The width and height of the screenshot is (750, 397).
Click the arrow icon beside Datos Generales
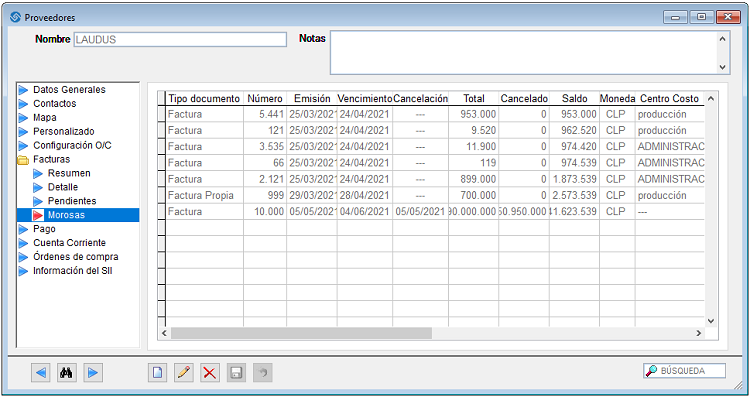23,90
